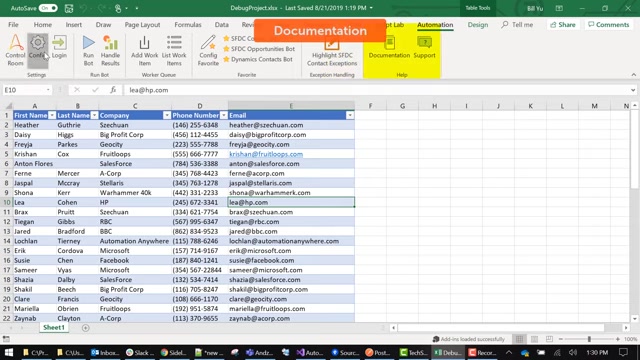Select cell containing Automation Anywhere
This screenshot has width=640, height=360.
pyautogui.click(x=134, y=241)
